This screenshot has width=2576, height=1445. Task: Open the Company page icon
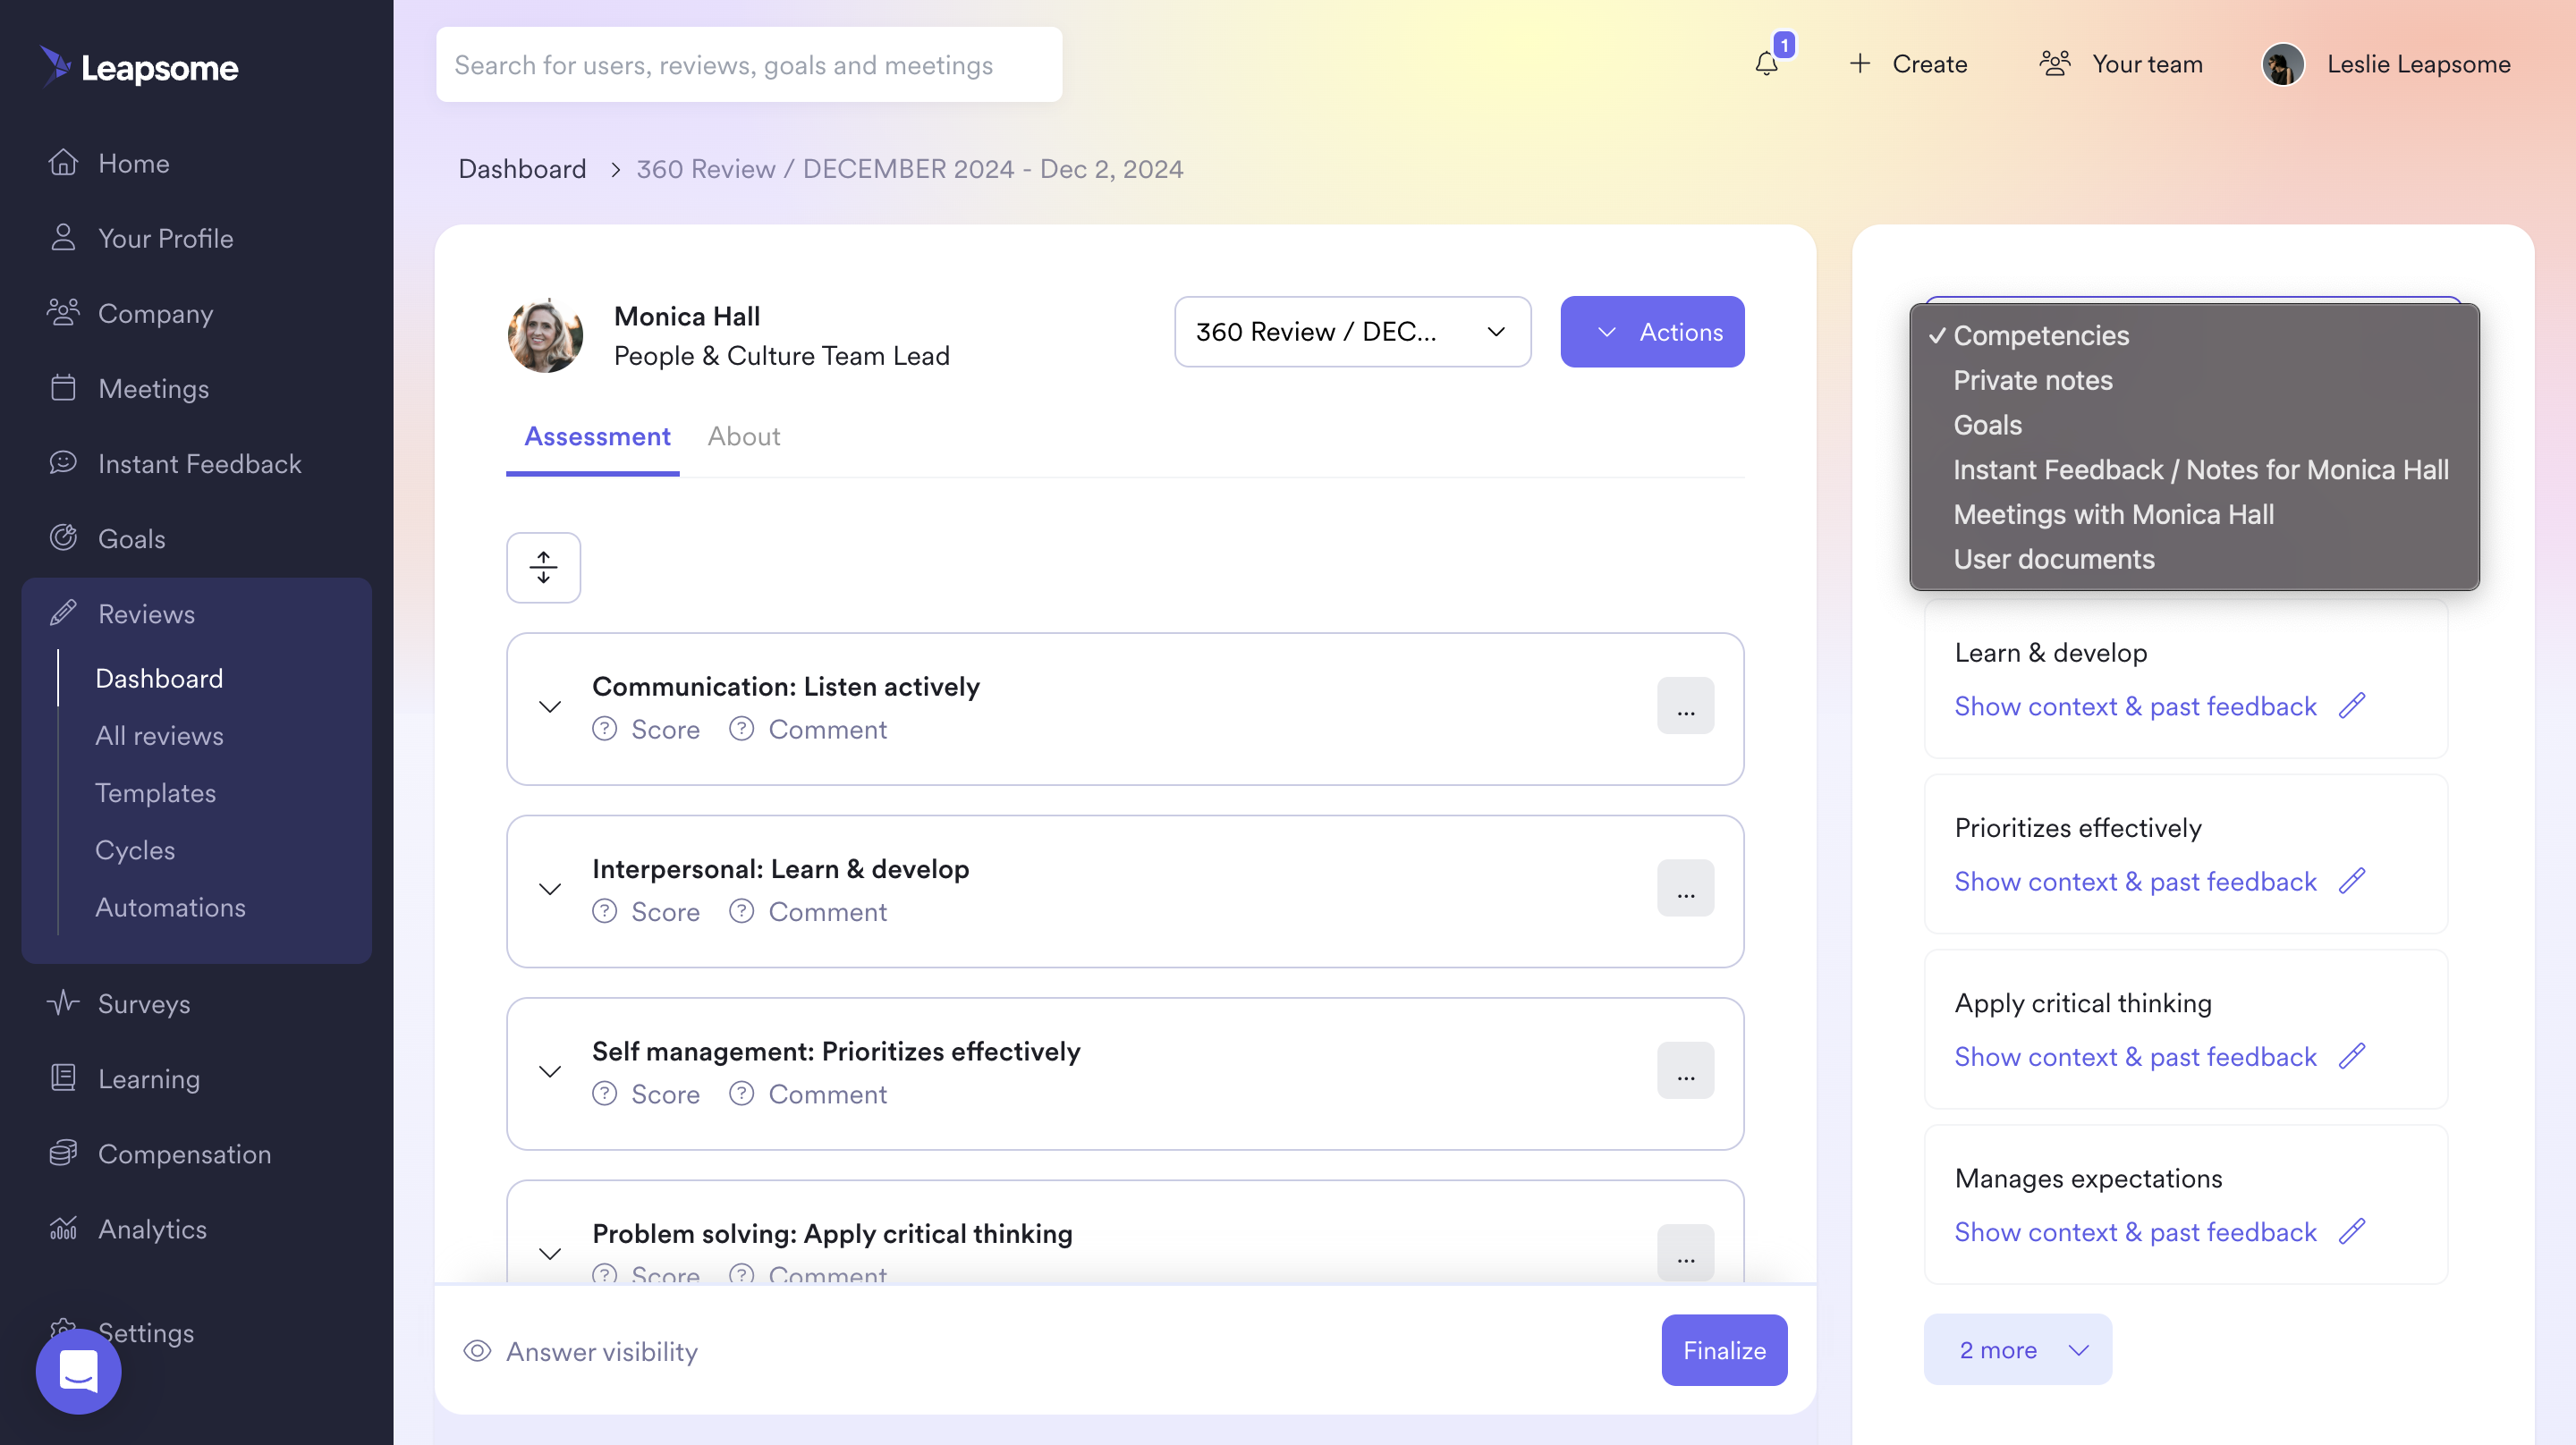pyautogui.click(x=63, y=313)
